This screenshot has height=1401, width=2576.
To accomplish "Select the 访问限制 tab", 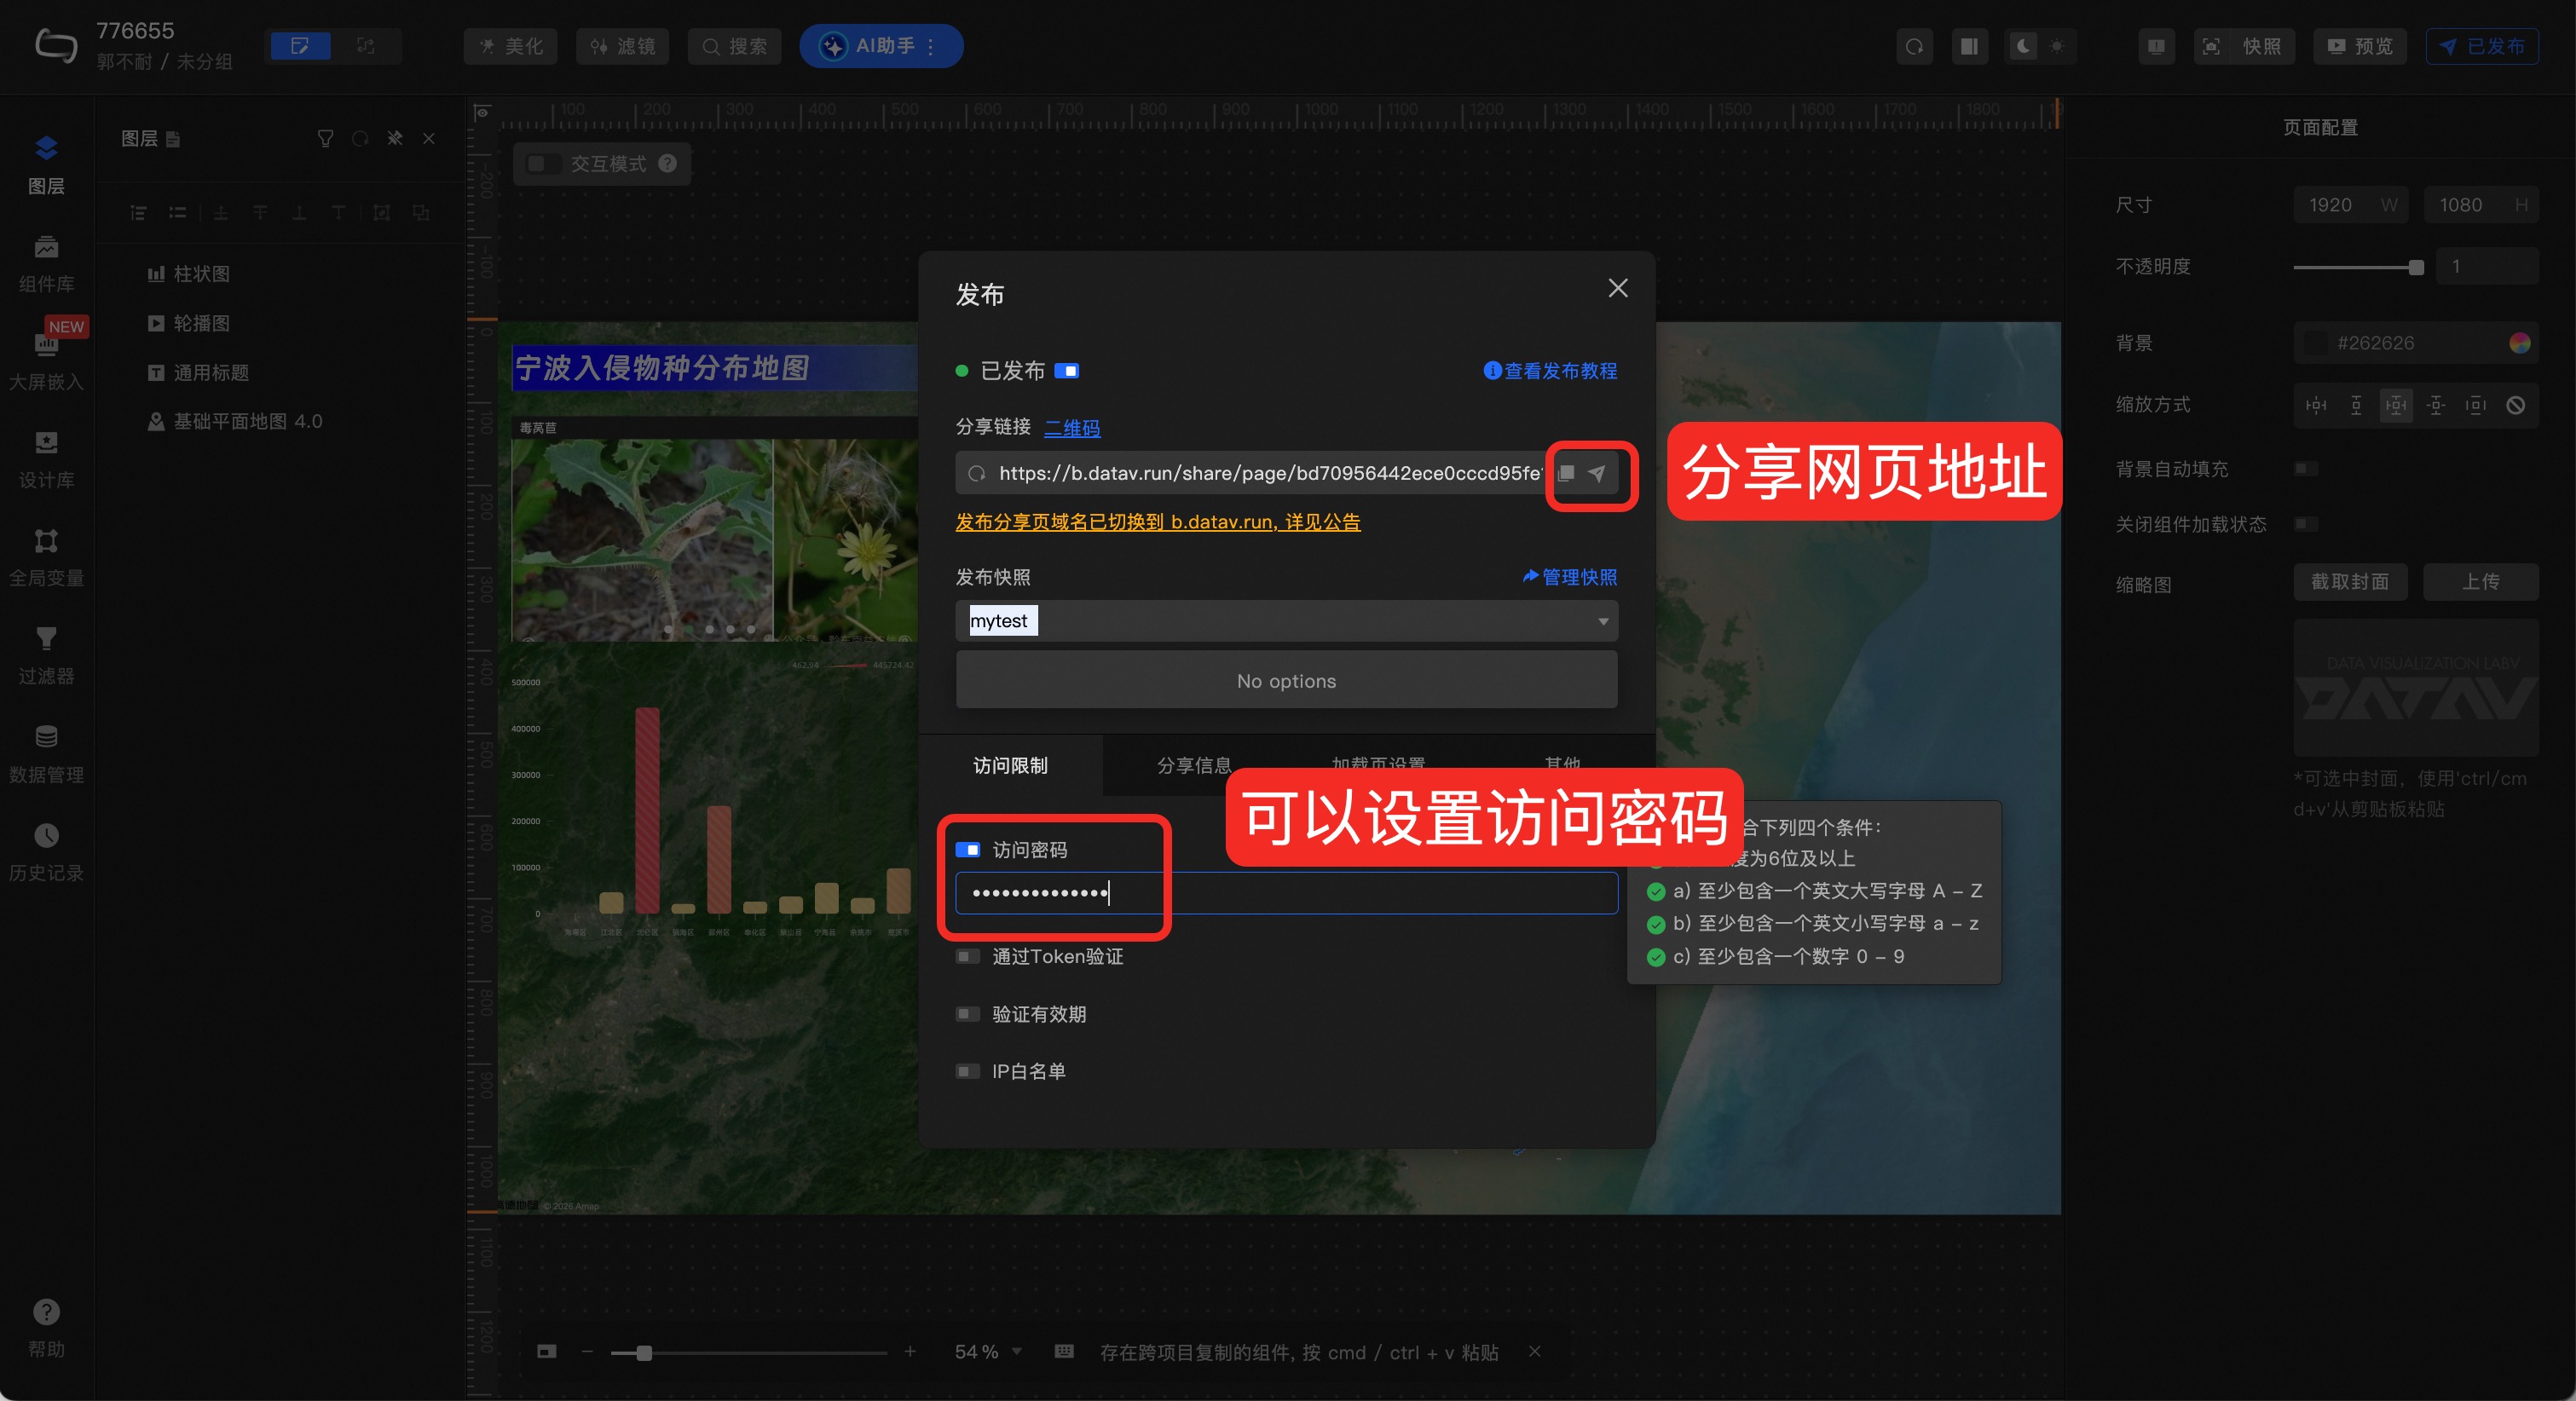I will (x=1010, y=765).
